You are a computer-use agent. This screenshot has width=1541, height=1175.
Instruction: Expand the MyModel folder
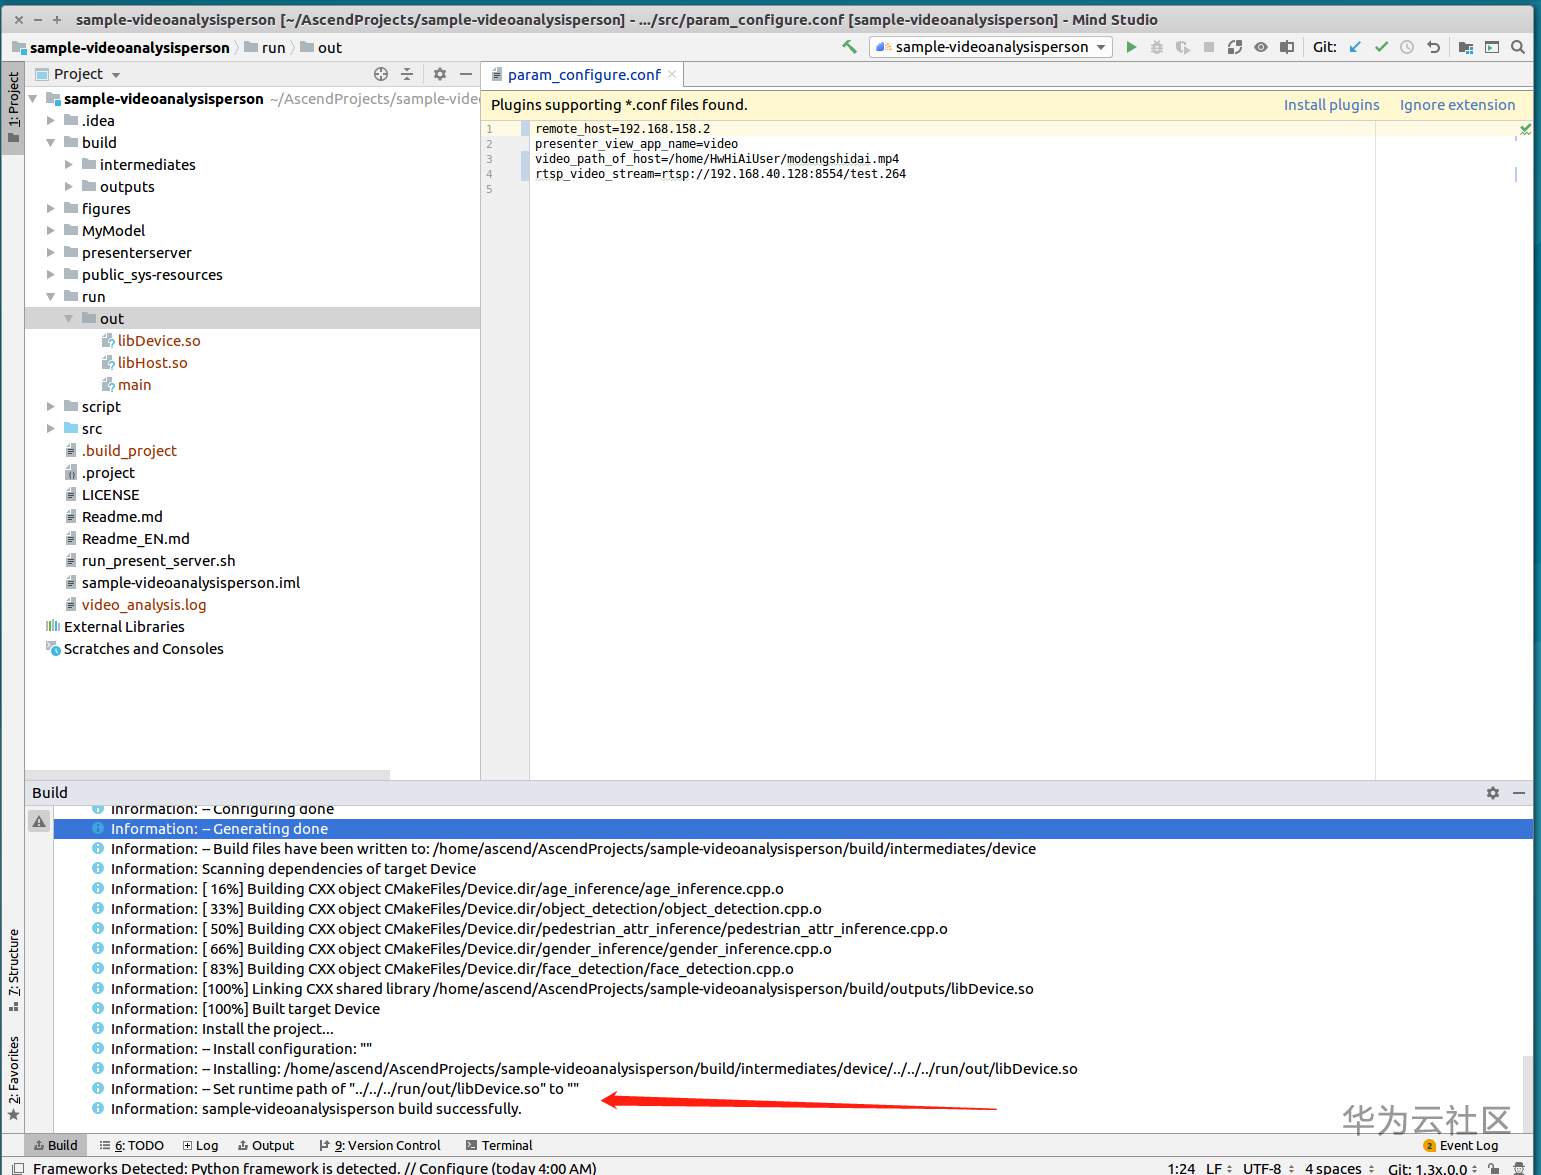point(51,231)
